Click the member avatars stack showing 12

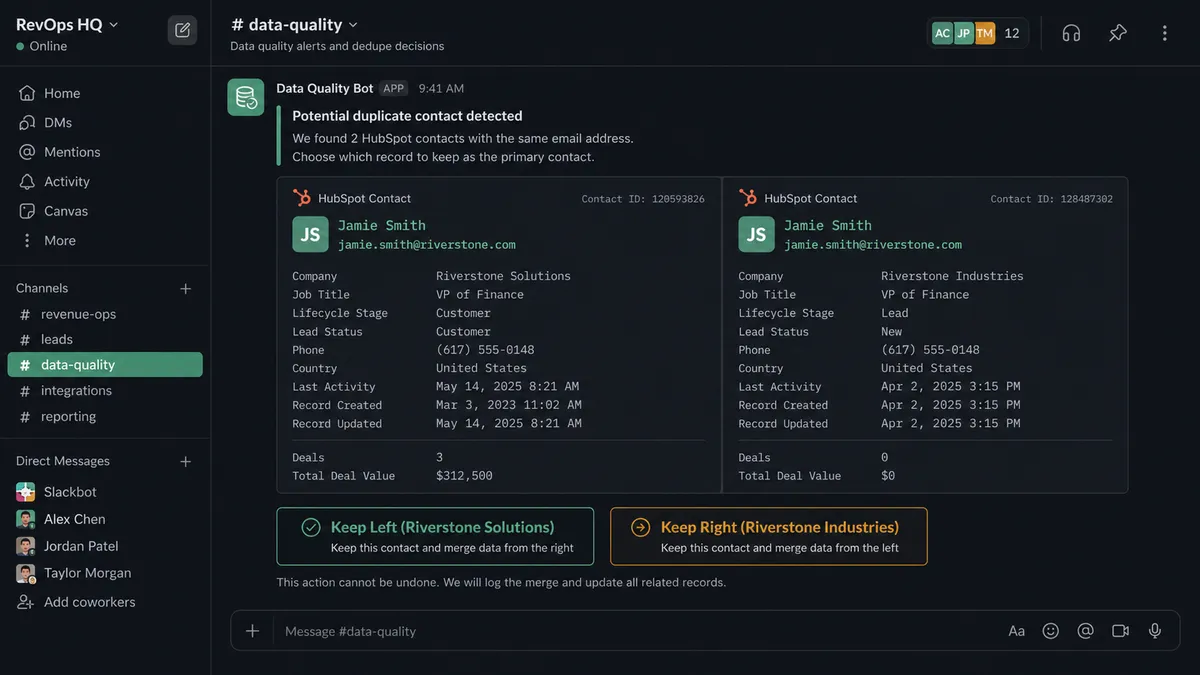[977, 33]
